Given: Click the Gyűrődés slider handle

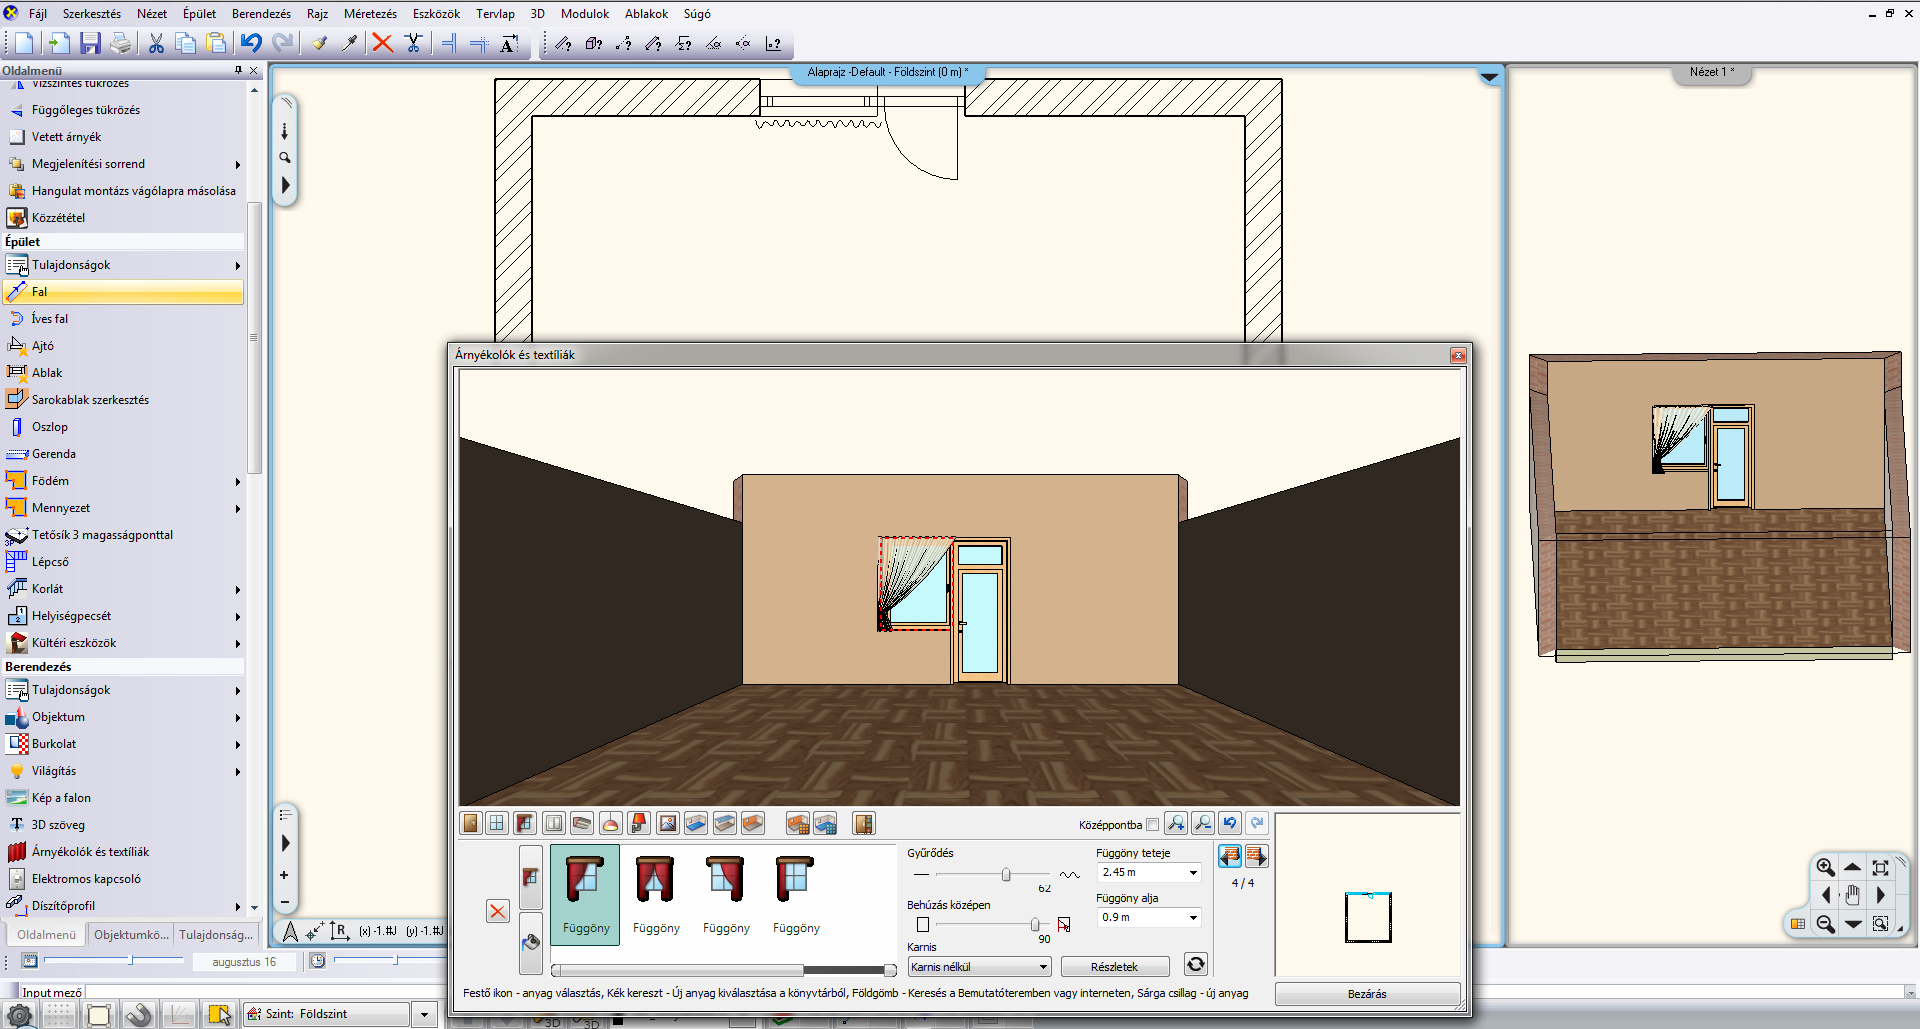Looking at the screenshot, I should pos(1006,875).
